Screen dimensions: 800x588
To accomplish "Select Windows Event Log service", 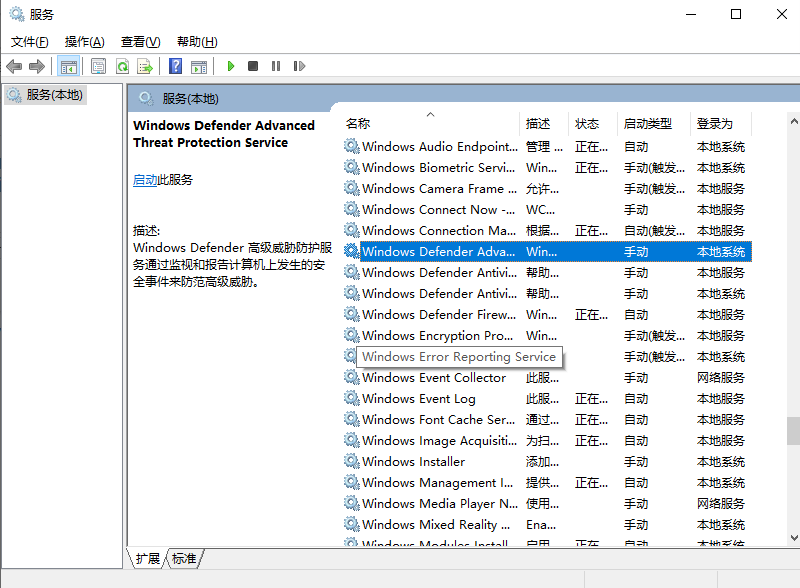I will click(547, 398).
